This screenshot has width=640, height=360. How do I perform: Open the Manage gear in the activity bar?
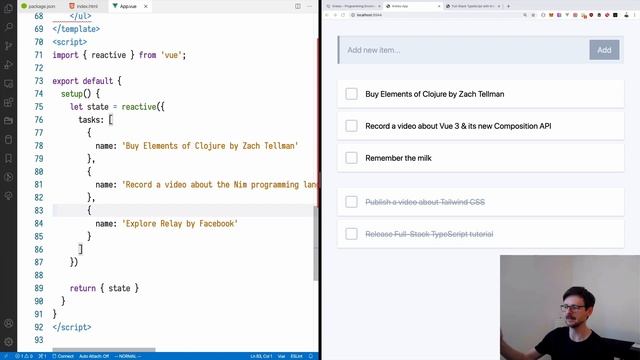click(8, 342)
